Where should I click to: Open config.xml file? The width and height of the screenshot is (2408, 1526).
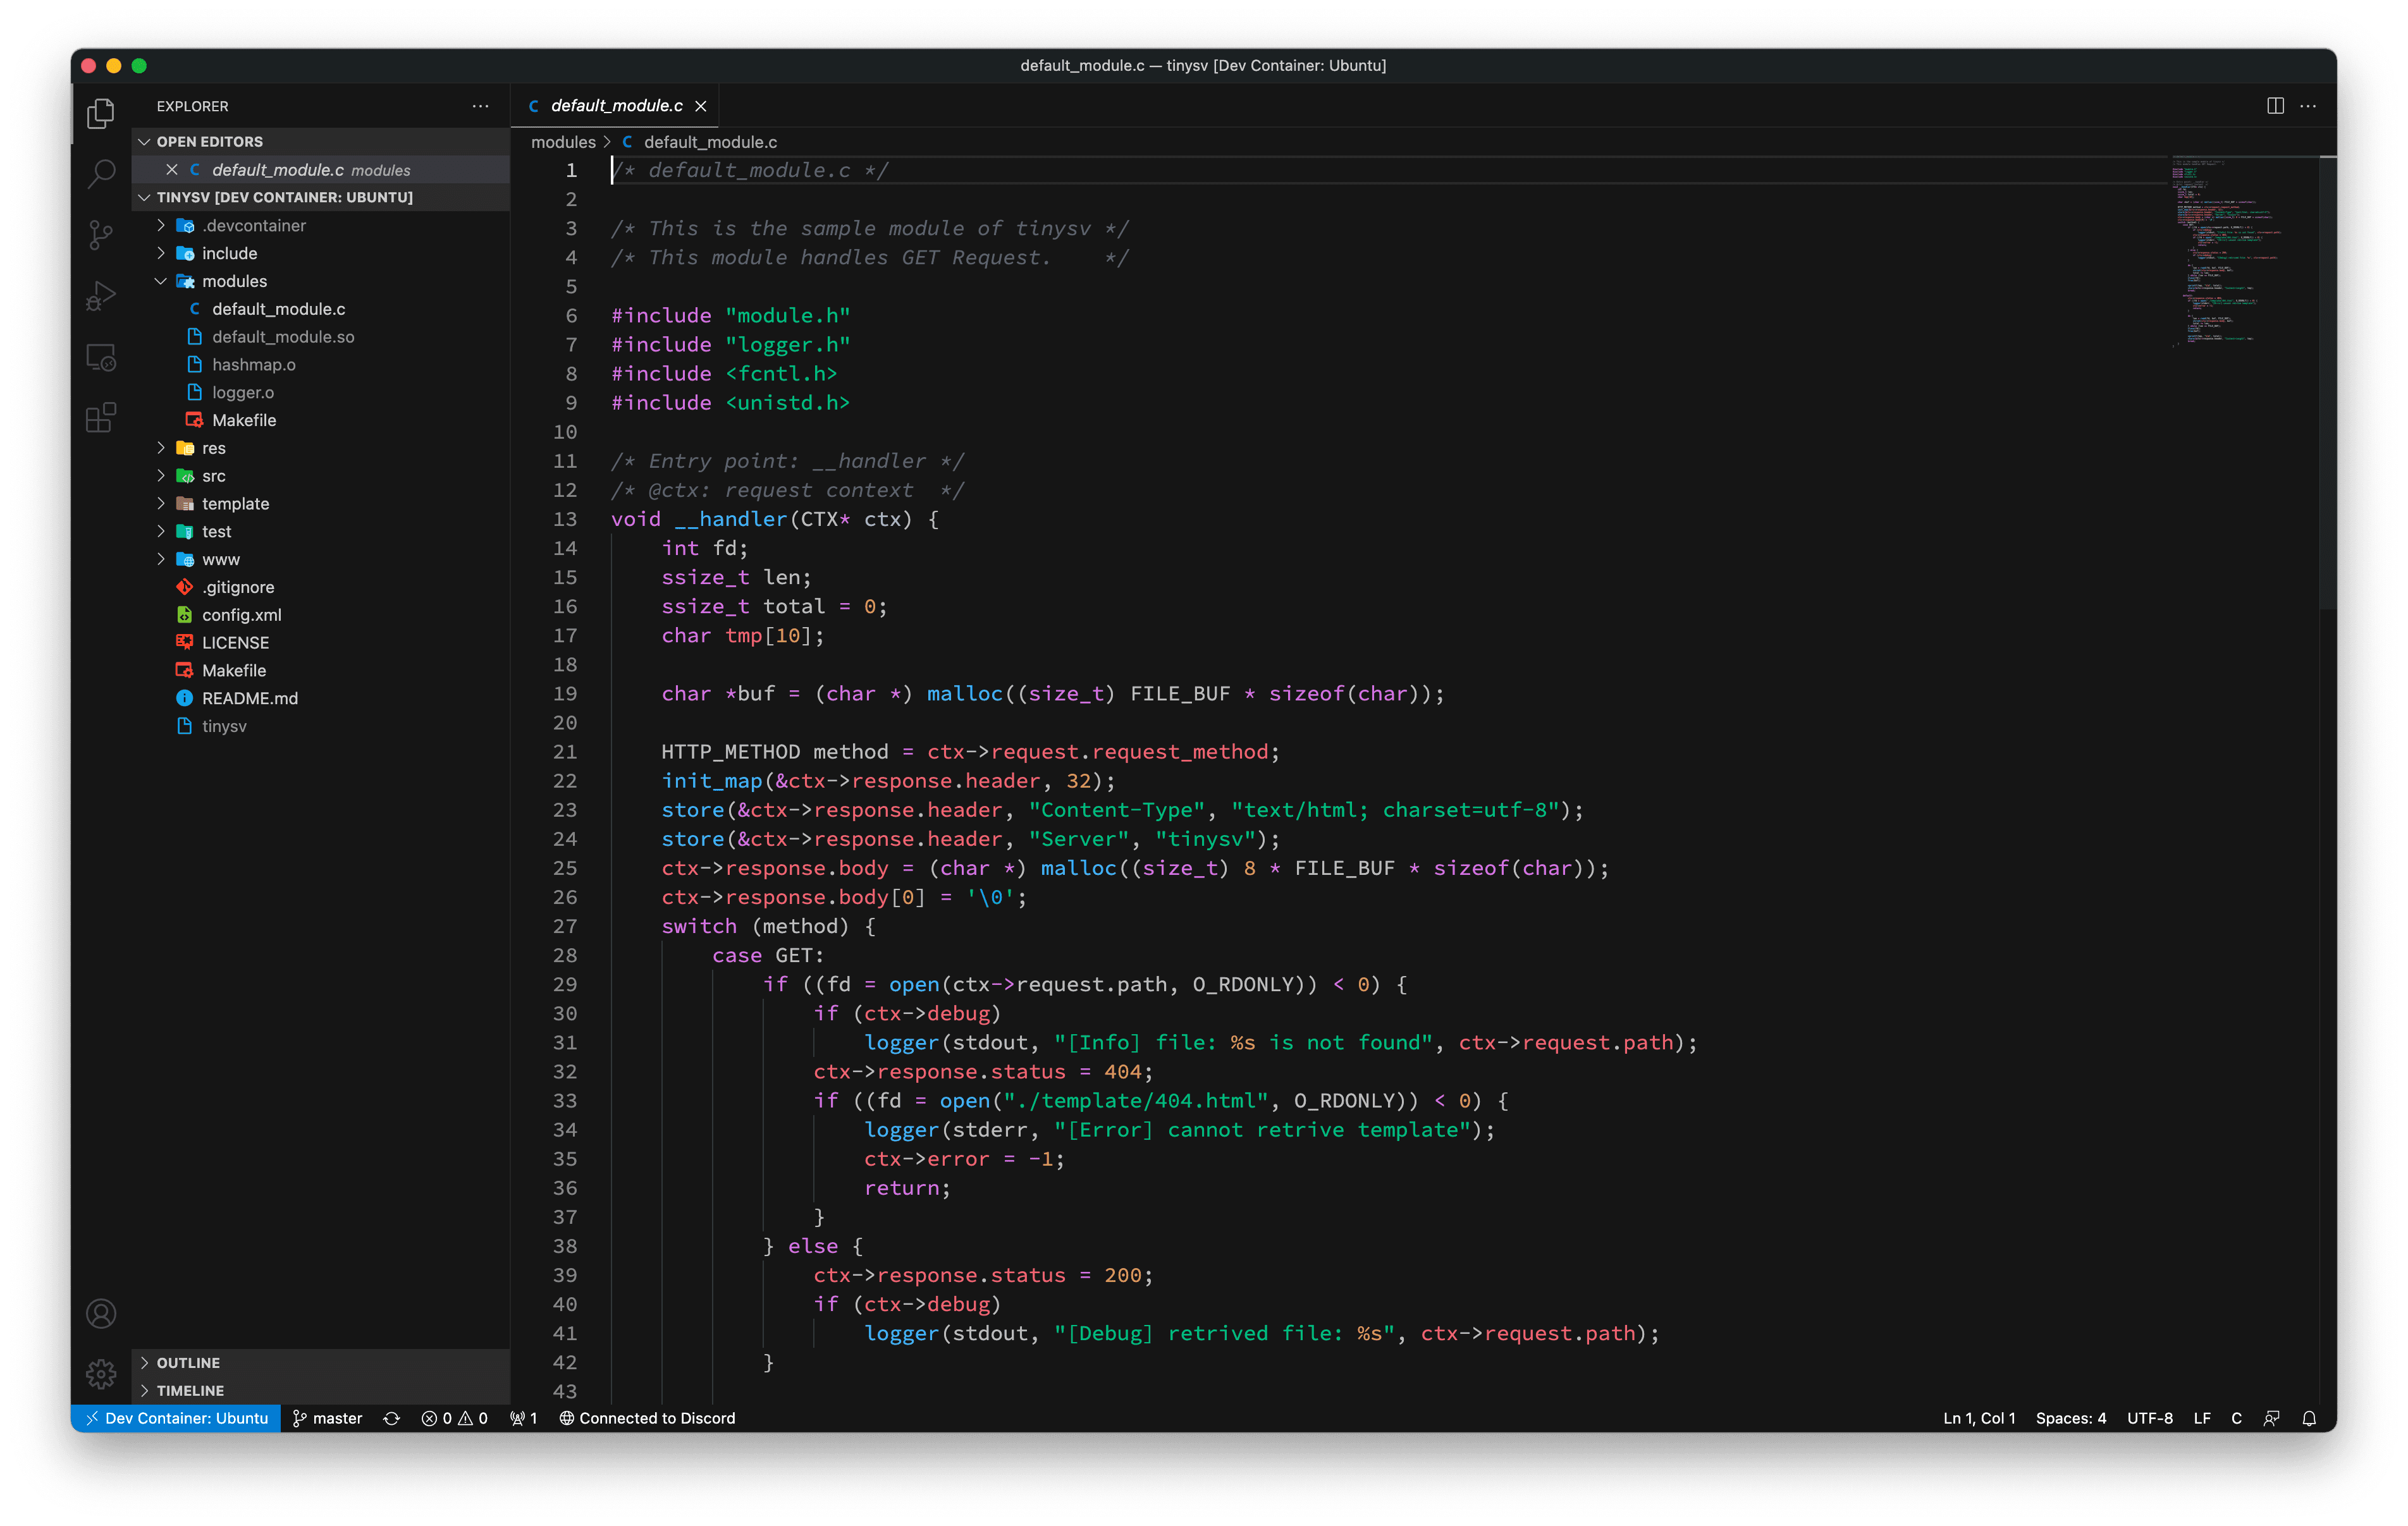tap(321, 615)
